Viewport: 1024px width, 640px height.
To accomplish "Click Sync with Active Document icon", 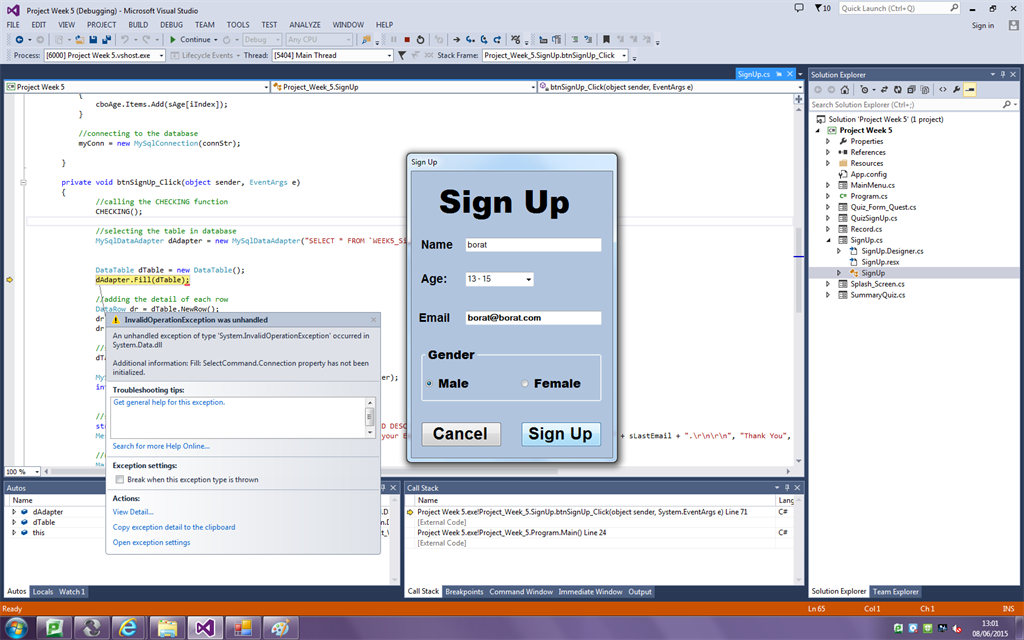I will point(884,89).
